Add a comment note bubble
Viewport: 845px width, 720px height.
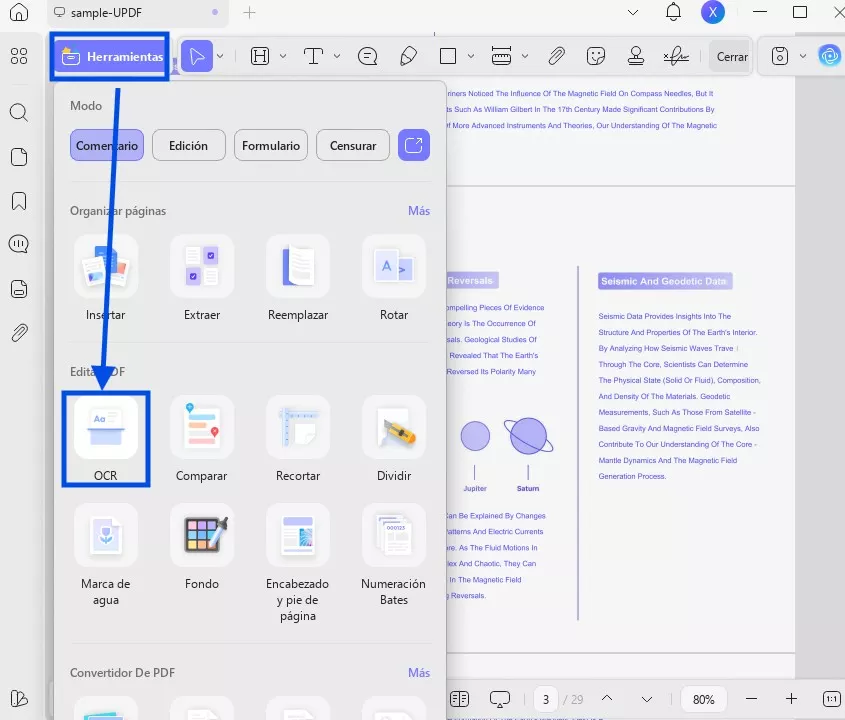[368, 56]
